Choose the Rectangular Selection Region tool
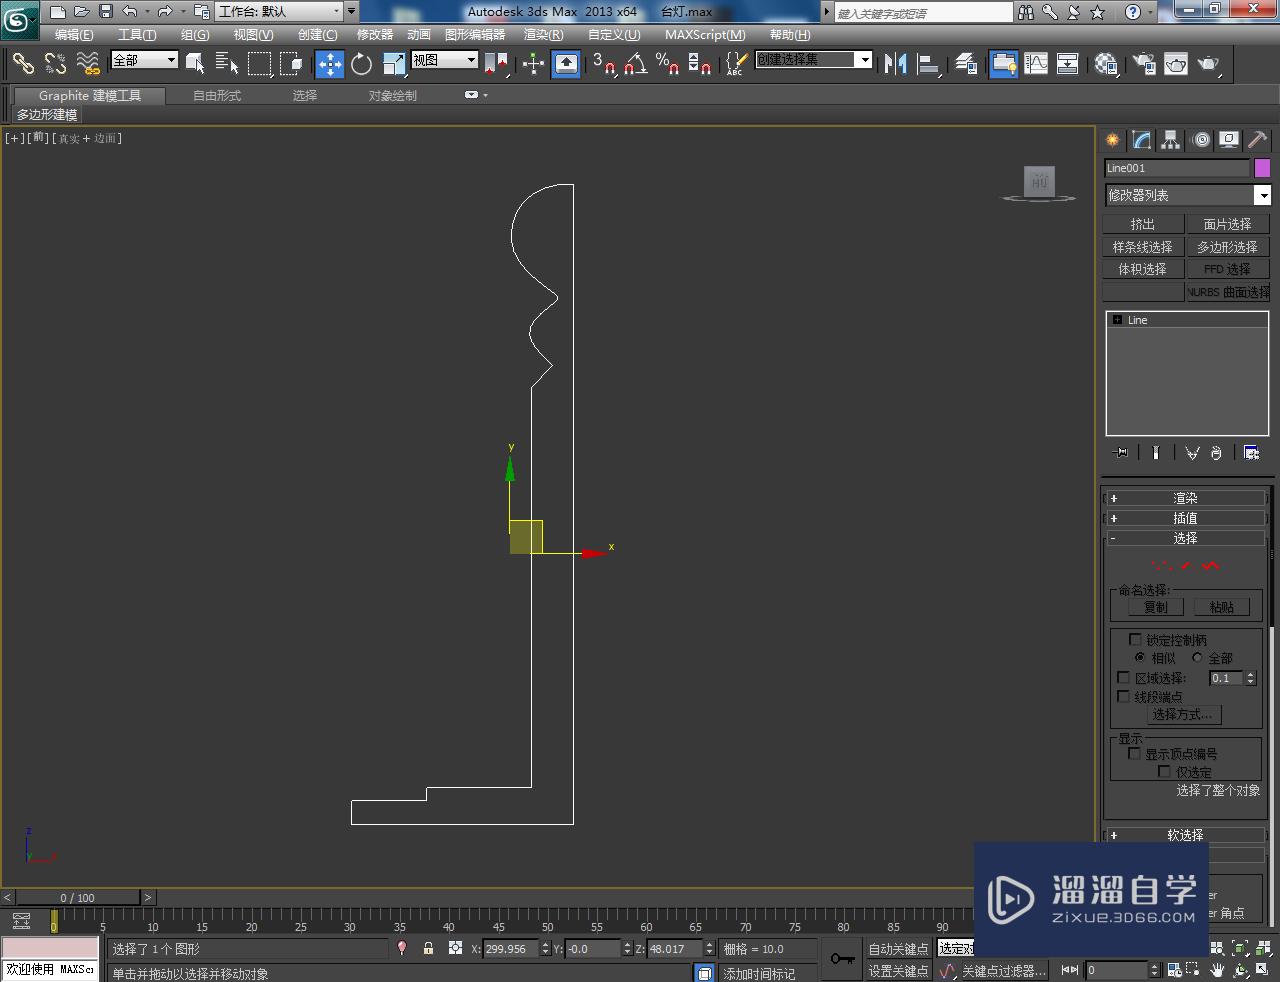 259,64
